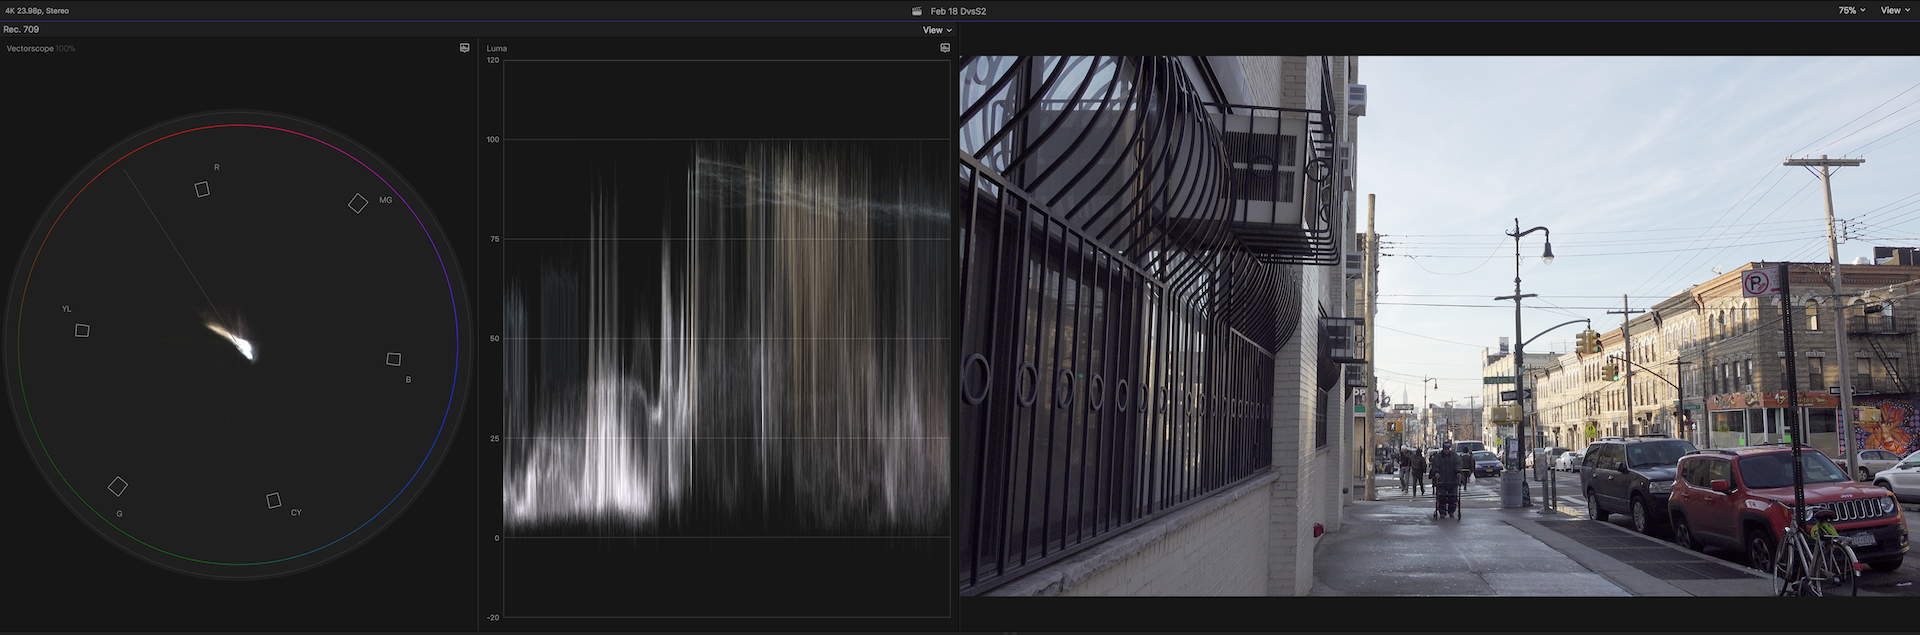Screen dimensions: 1920x635
Task: Click the magenta MG target box
Action: [x=357, y=204]
